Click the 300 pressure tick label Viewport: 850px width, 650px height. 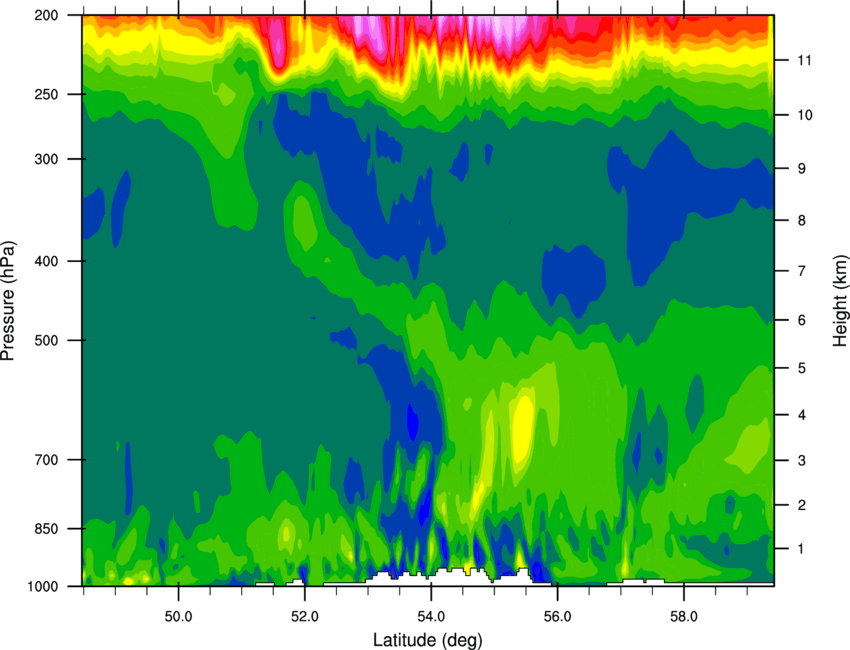[x=46, y=159]
